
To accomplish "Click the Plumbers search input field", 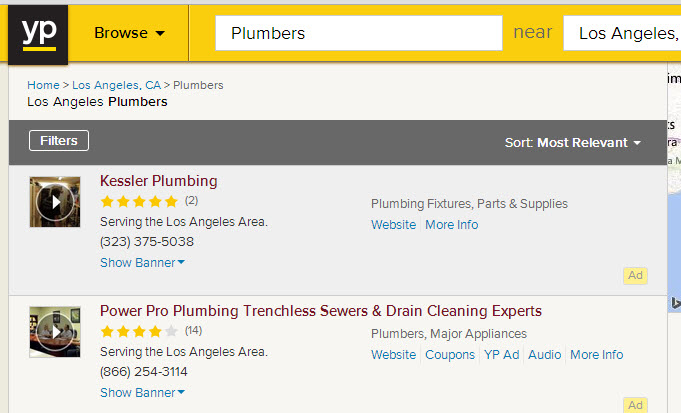I will [359, 33].
